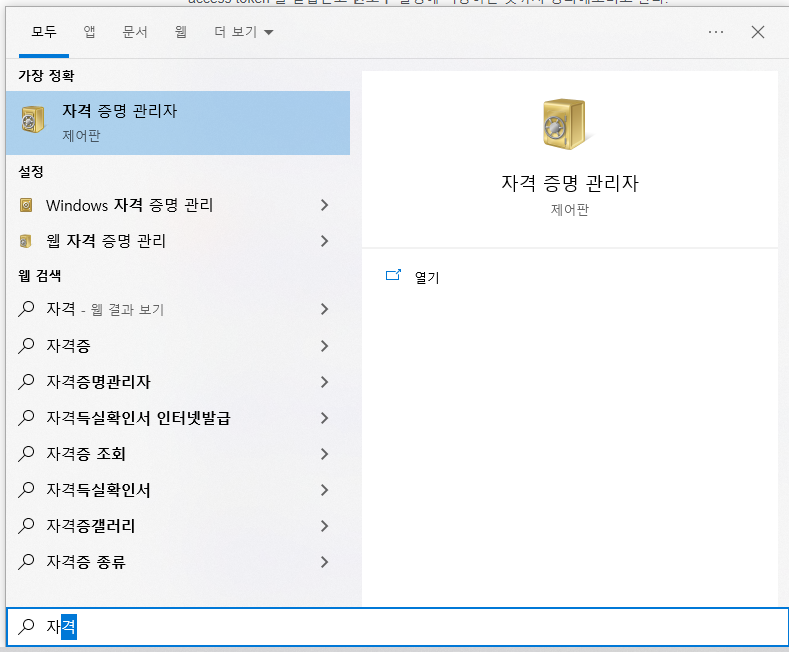Screen dimensions: 789x652
Task: Click the search icon beside 자격증명관리자
Action: point(26,382)
